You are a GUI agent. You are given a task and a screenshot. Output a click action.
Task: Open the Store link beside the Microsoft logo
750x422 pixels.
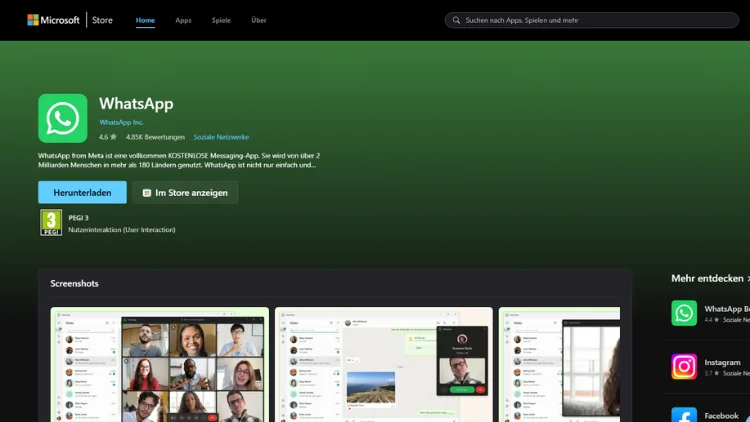click(x=102, y=20)
